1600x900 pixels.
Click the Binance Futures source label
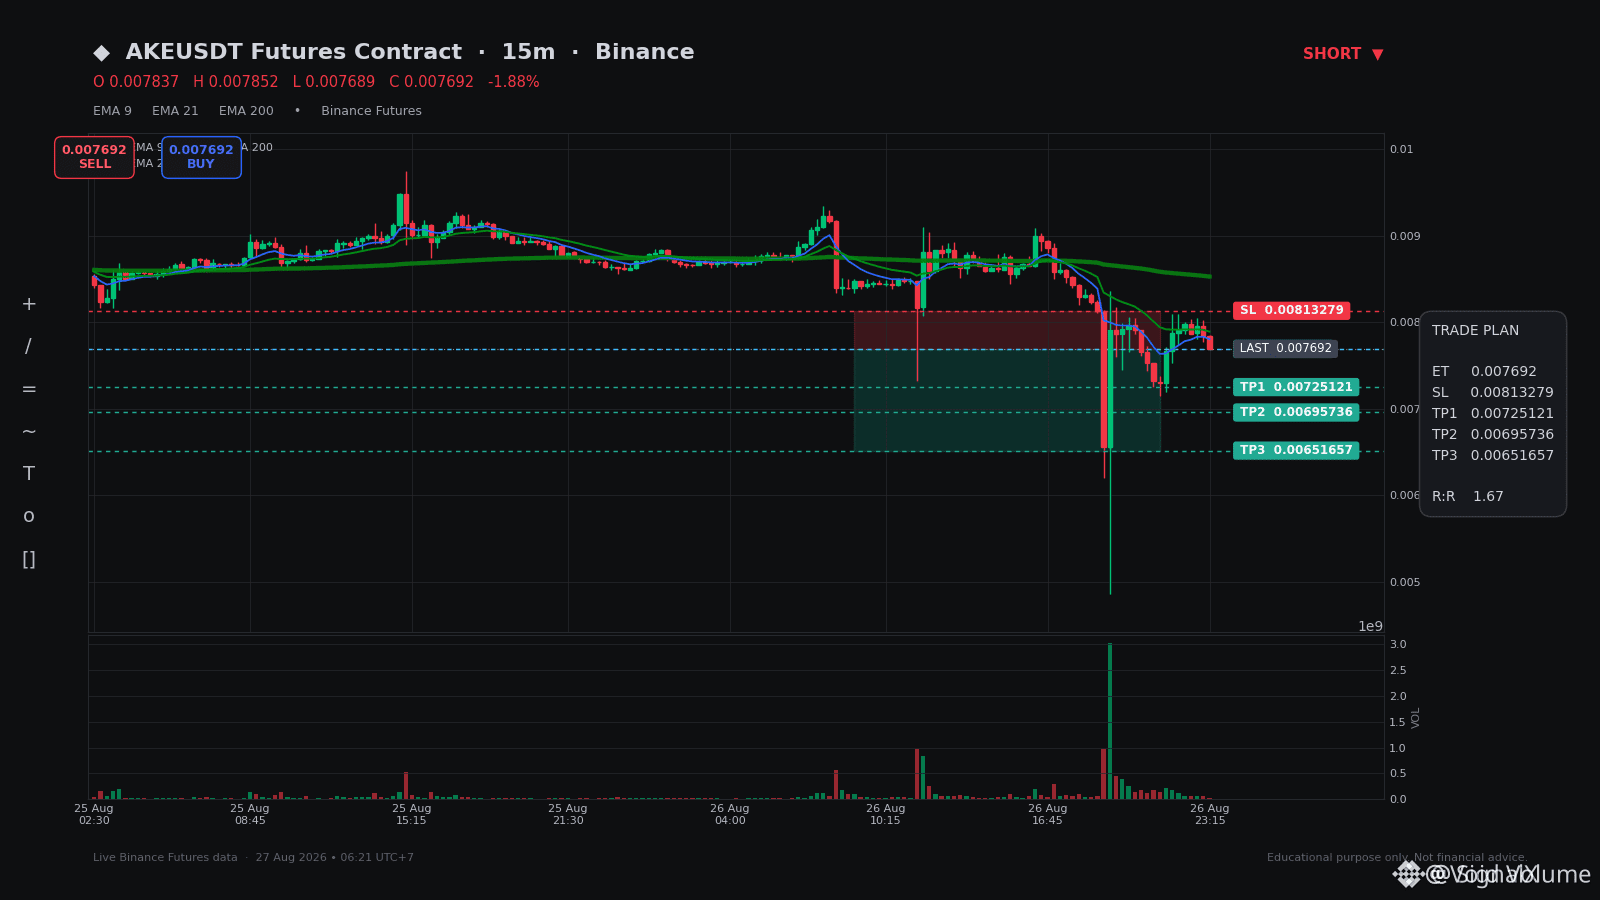pos(371,111)
